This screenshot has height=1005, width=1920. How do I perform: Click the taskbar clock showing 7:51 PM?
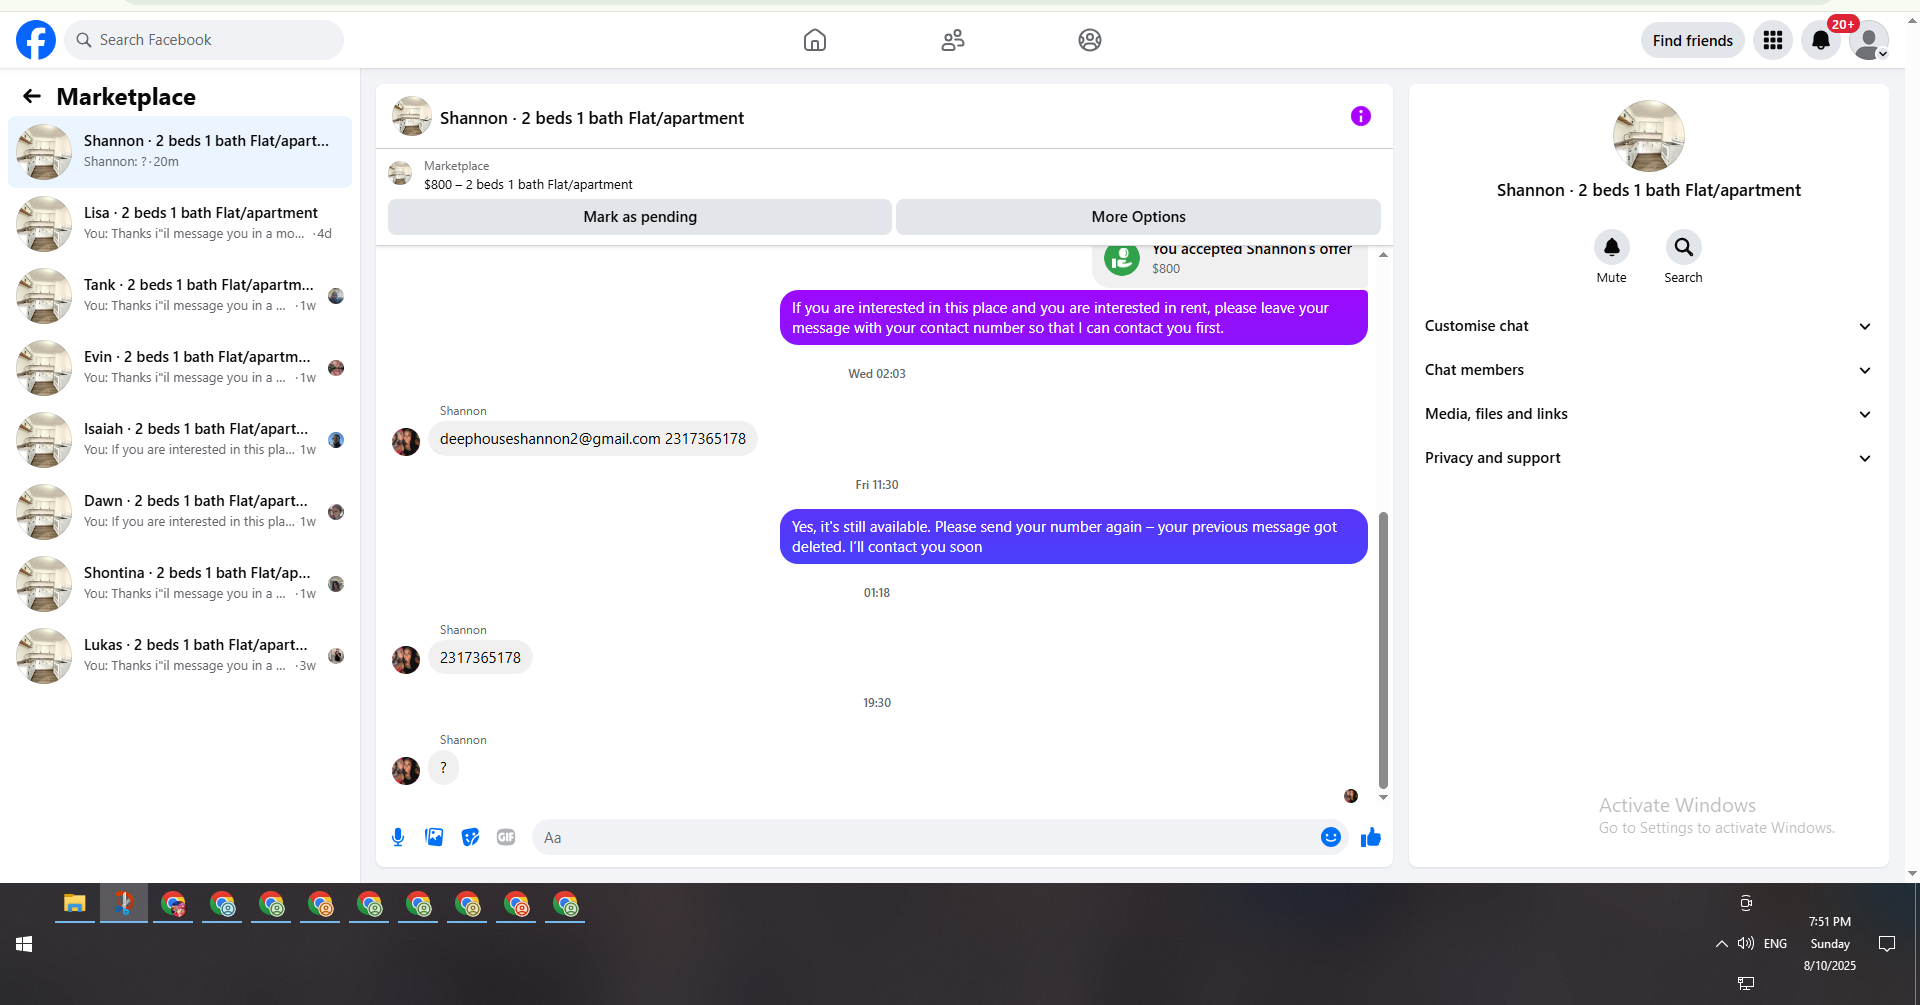[1830, 943]
